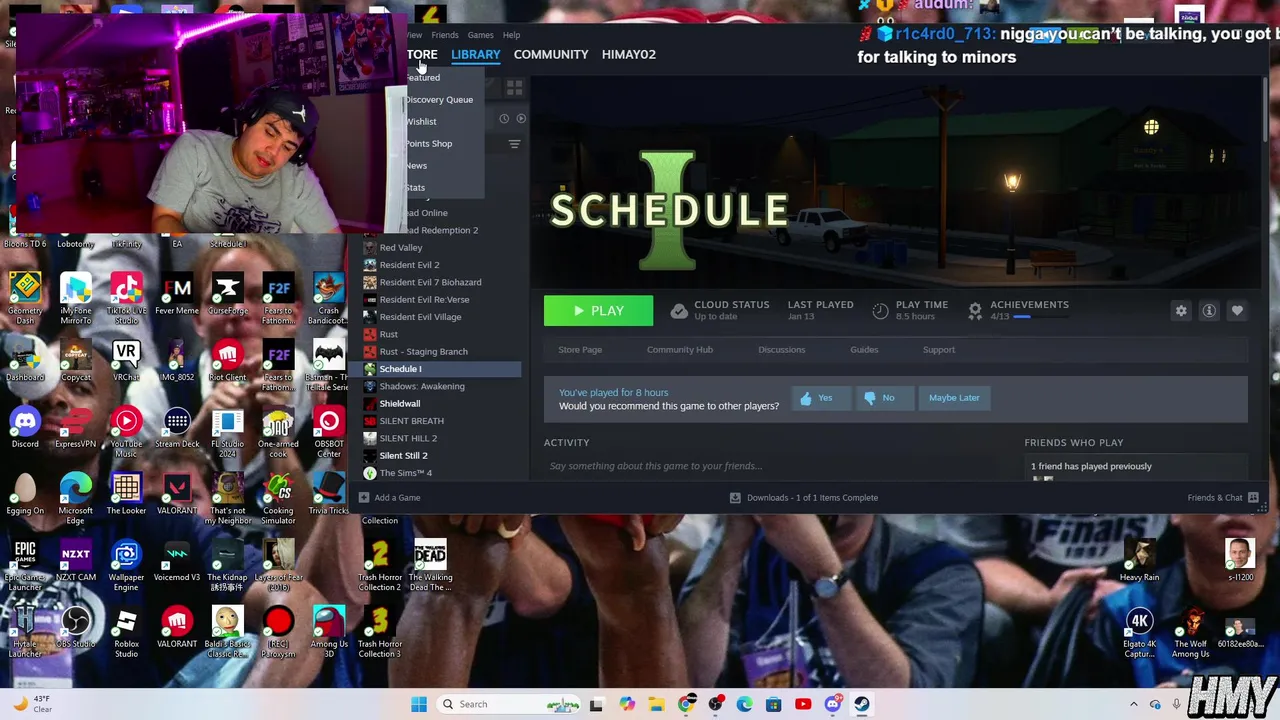This screenshot has width=1280, height=720.
Task: Click the taskbar Search box
Action: click(509, 704)
